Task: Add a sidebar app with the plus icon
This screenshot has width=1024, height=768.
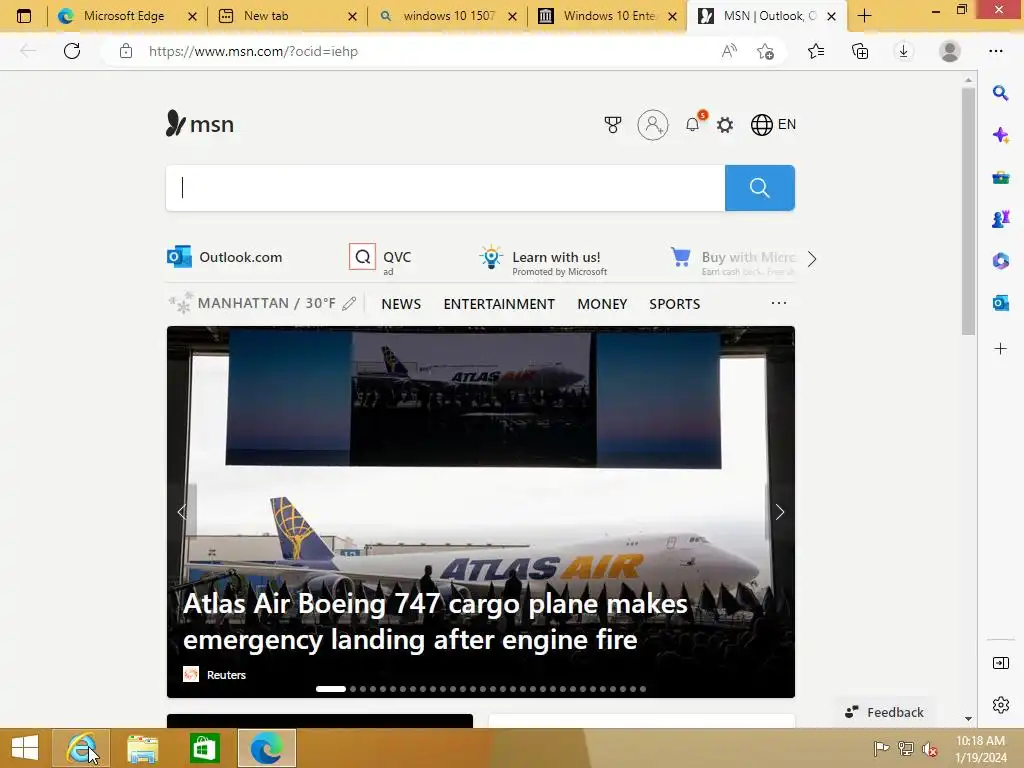Action: pyautogui.click(x=1000, y=349)
